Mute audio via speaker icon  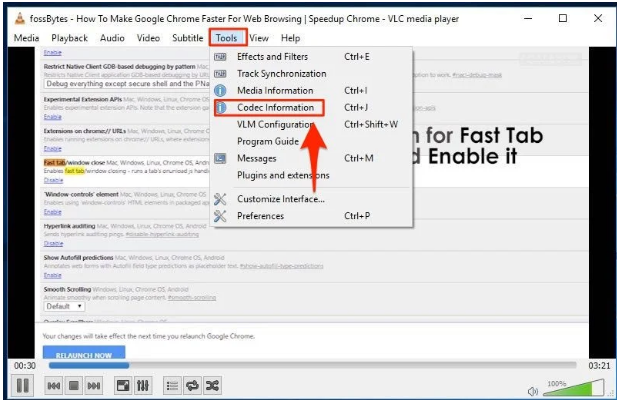click(x=533, y=391)
